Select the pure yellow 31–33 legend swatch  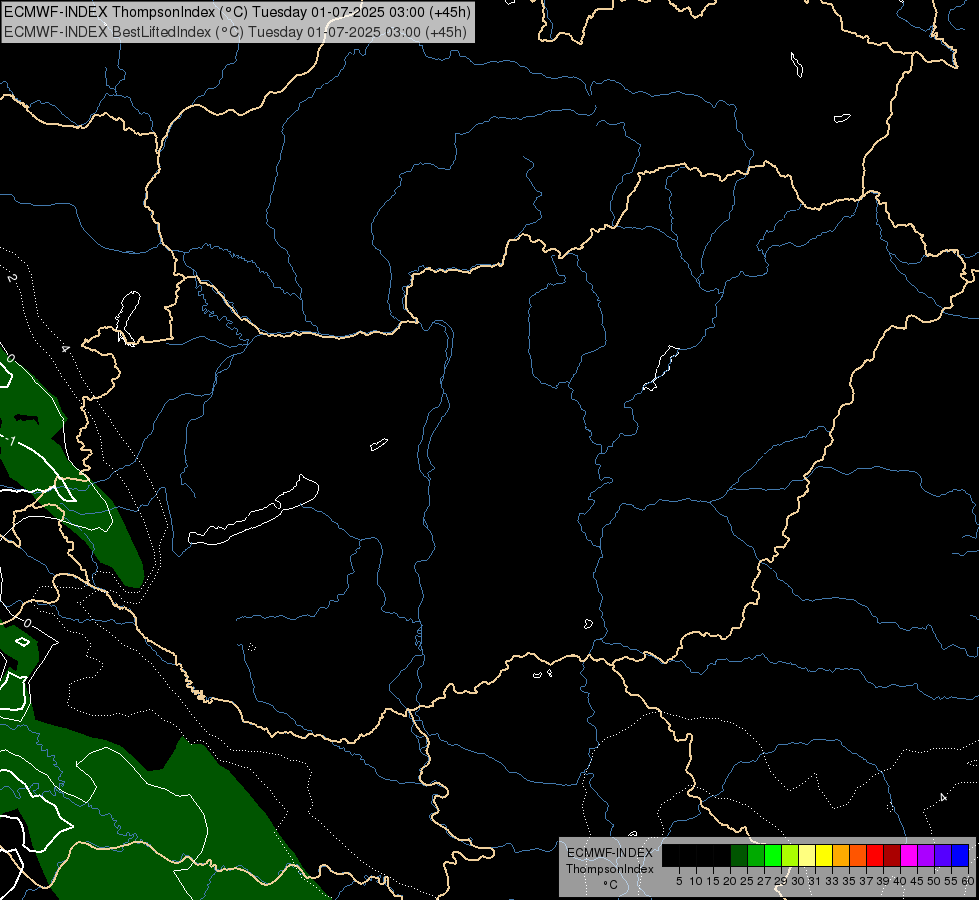pyautogui.click(x=824, y=855)
